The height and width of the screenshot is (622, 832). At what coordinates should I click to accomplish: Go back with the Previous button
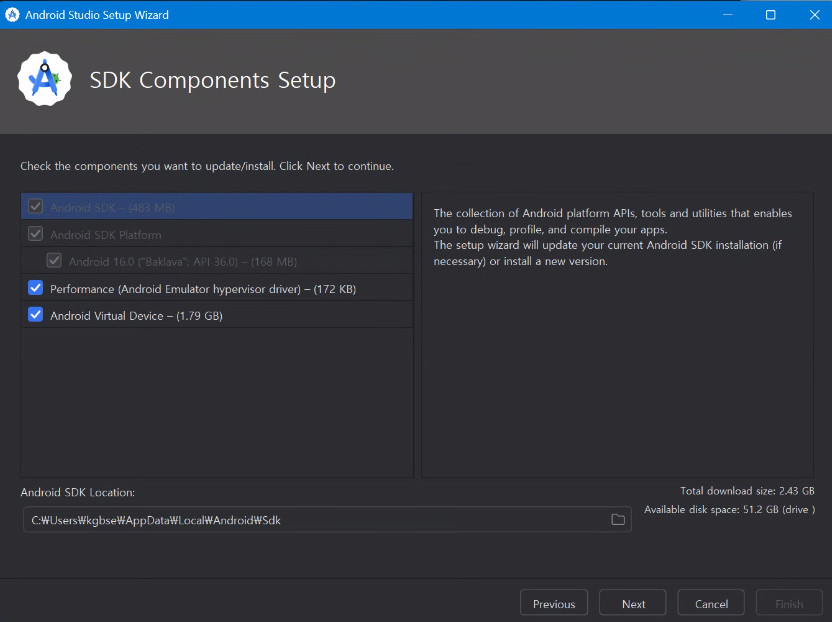point(554,604)
